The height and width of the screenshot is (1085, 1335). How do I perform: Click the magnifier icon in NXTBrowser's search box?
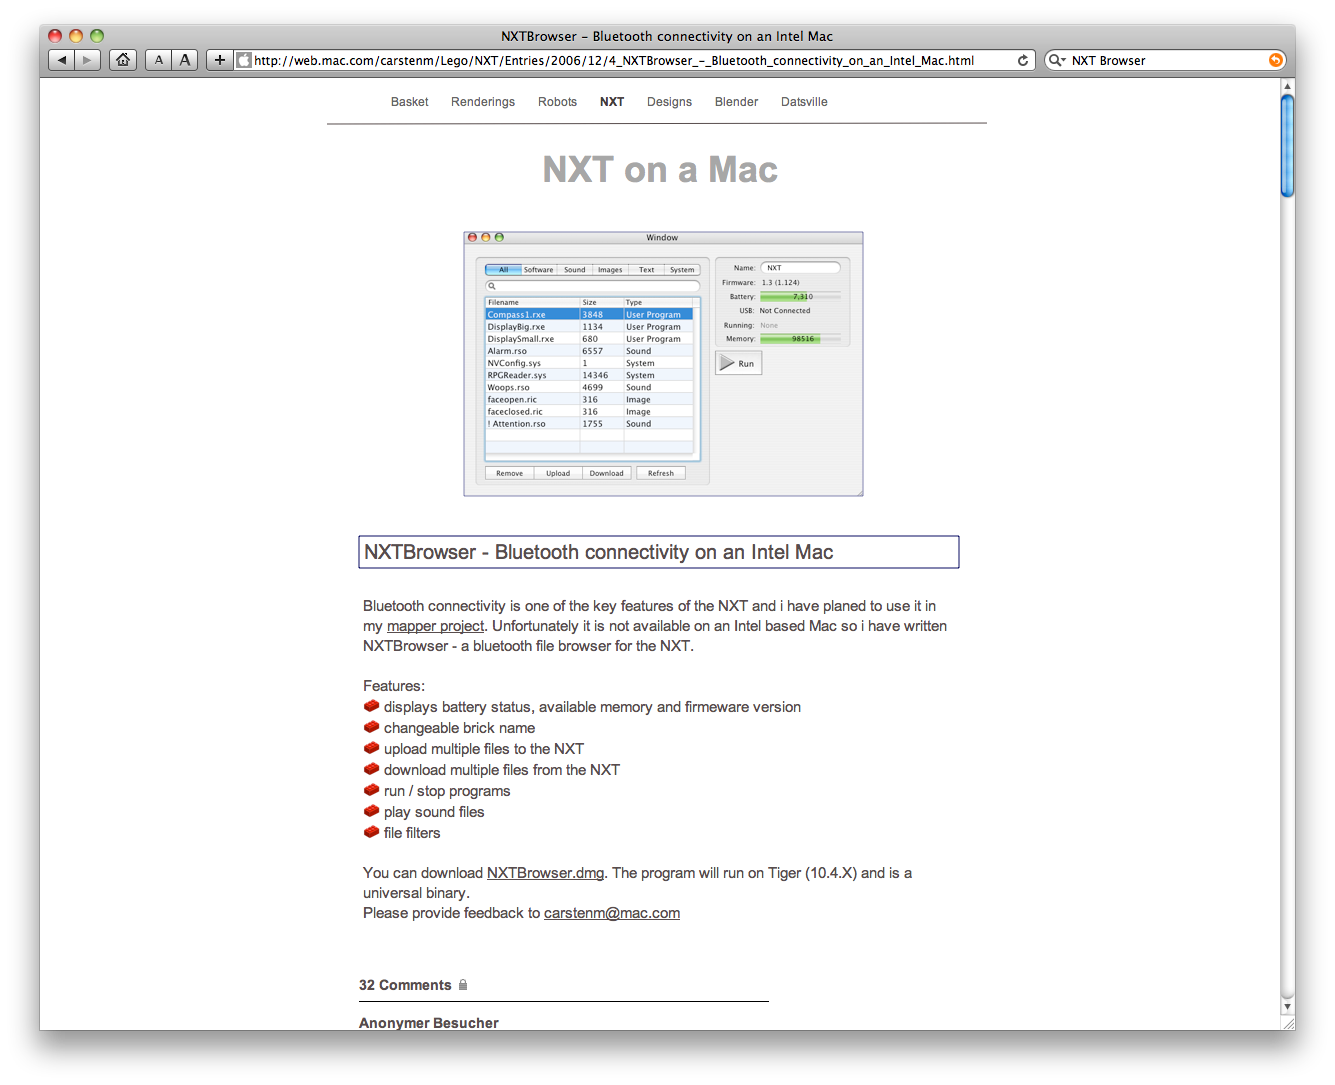coord(493,286)
